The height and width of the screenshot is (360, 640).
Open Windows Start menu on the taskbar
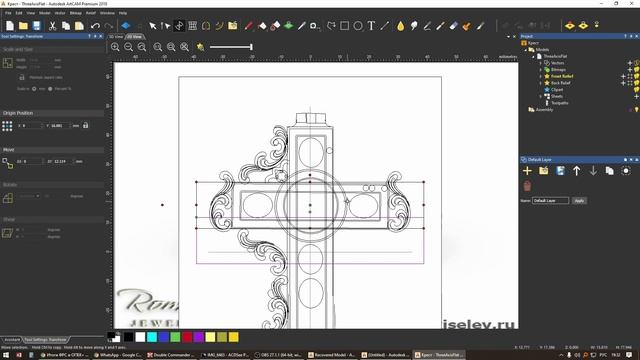pos(6,355)
